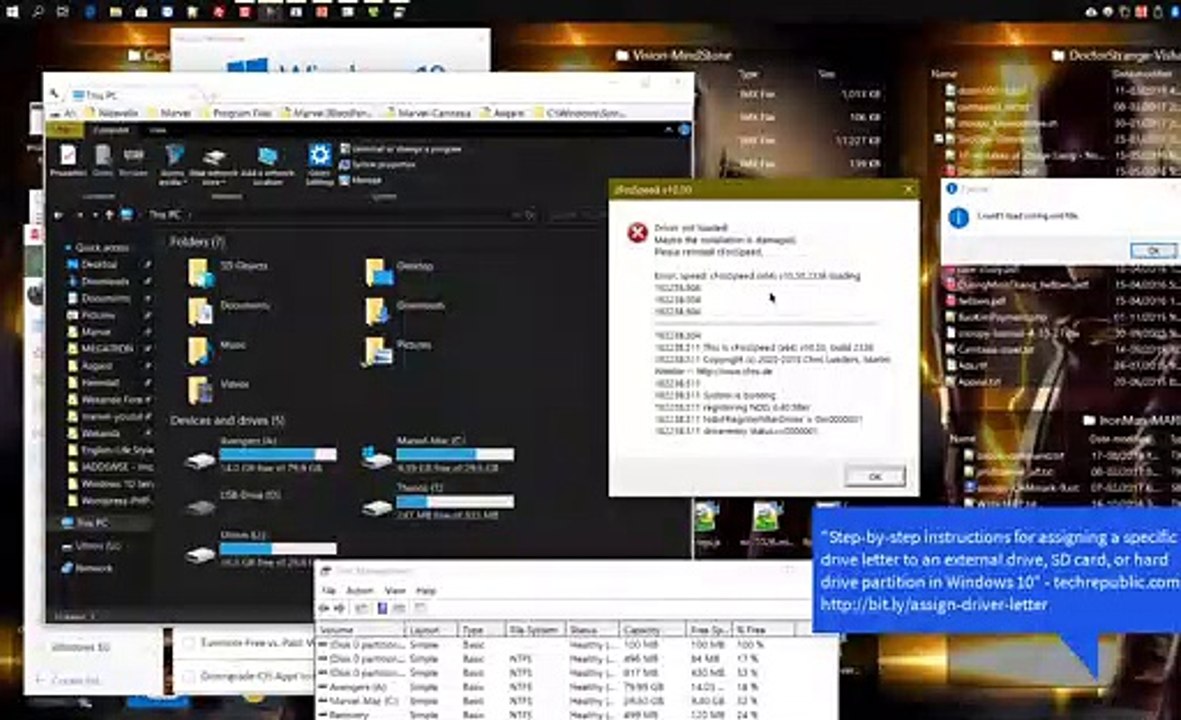Click Add a network location icon
The width and height of the screenshot is (1181, 720).
[267, 166]
